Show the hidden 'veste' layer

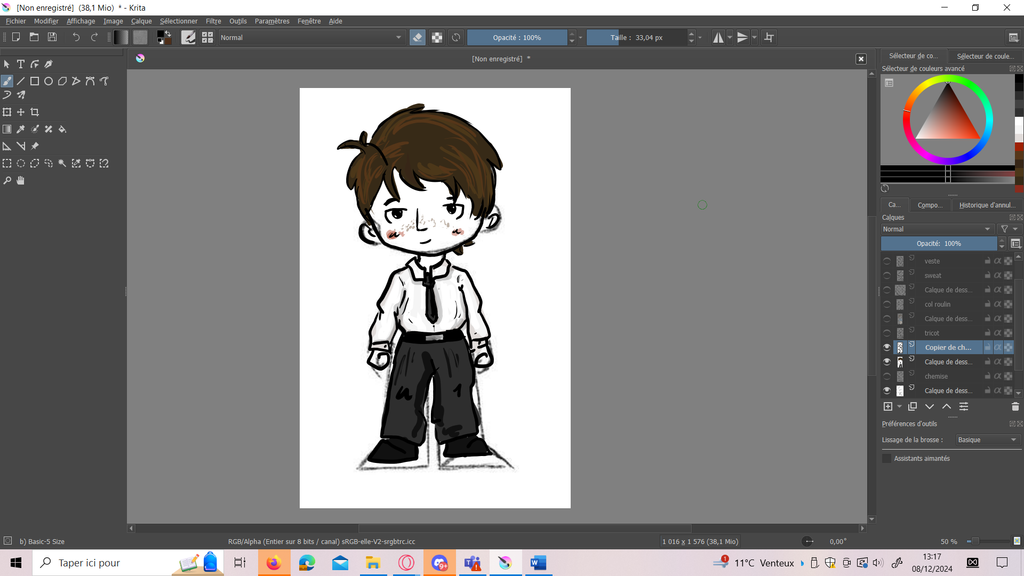[x=886, y=261]
